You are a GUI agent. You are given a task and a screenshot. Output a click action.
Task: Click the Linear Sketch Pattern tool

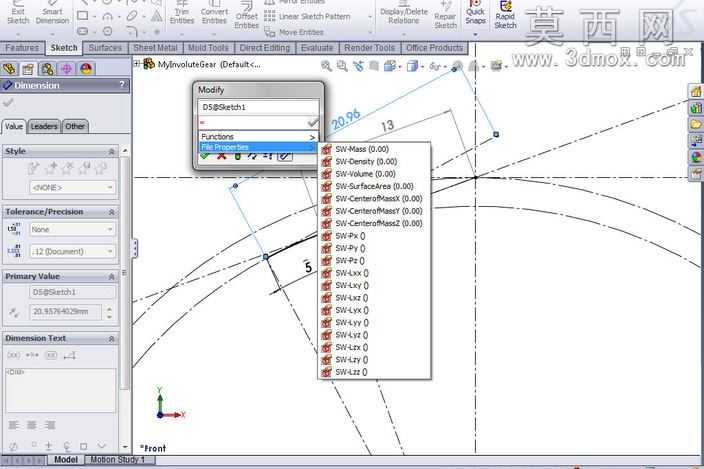[x=308, y=17]
